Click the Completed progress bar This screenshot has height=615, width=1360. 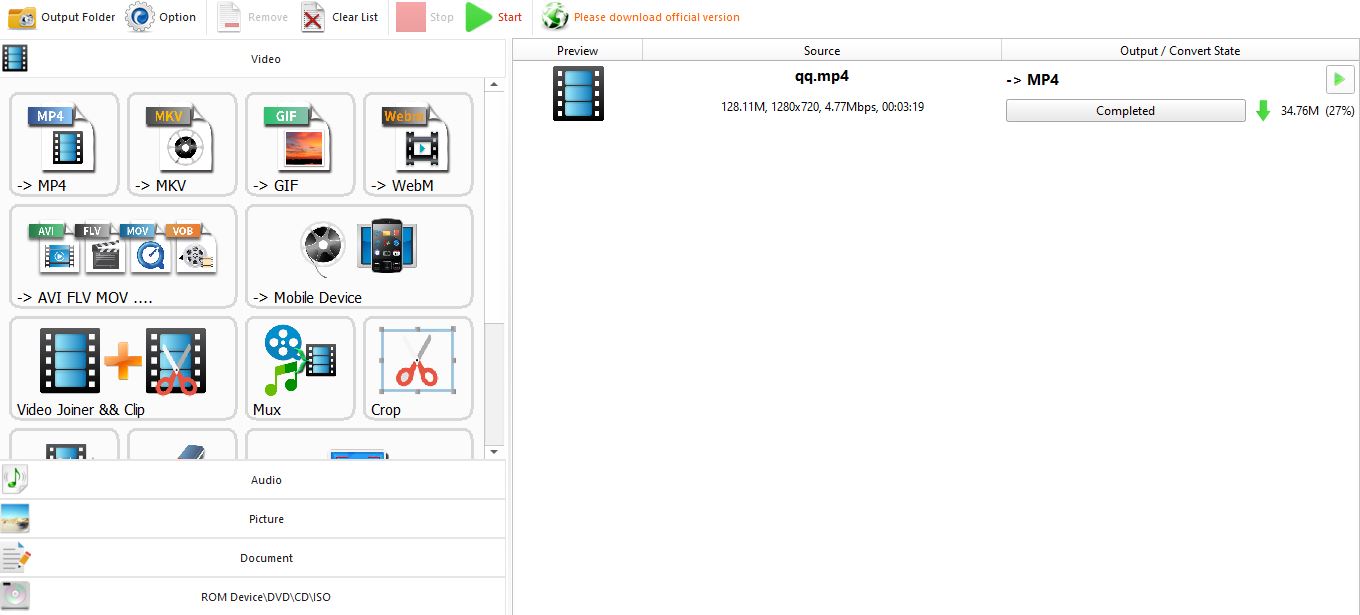pyautogui.click(x=1124, y=110)
